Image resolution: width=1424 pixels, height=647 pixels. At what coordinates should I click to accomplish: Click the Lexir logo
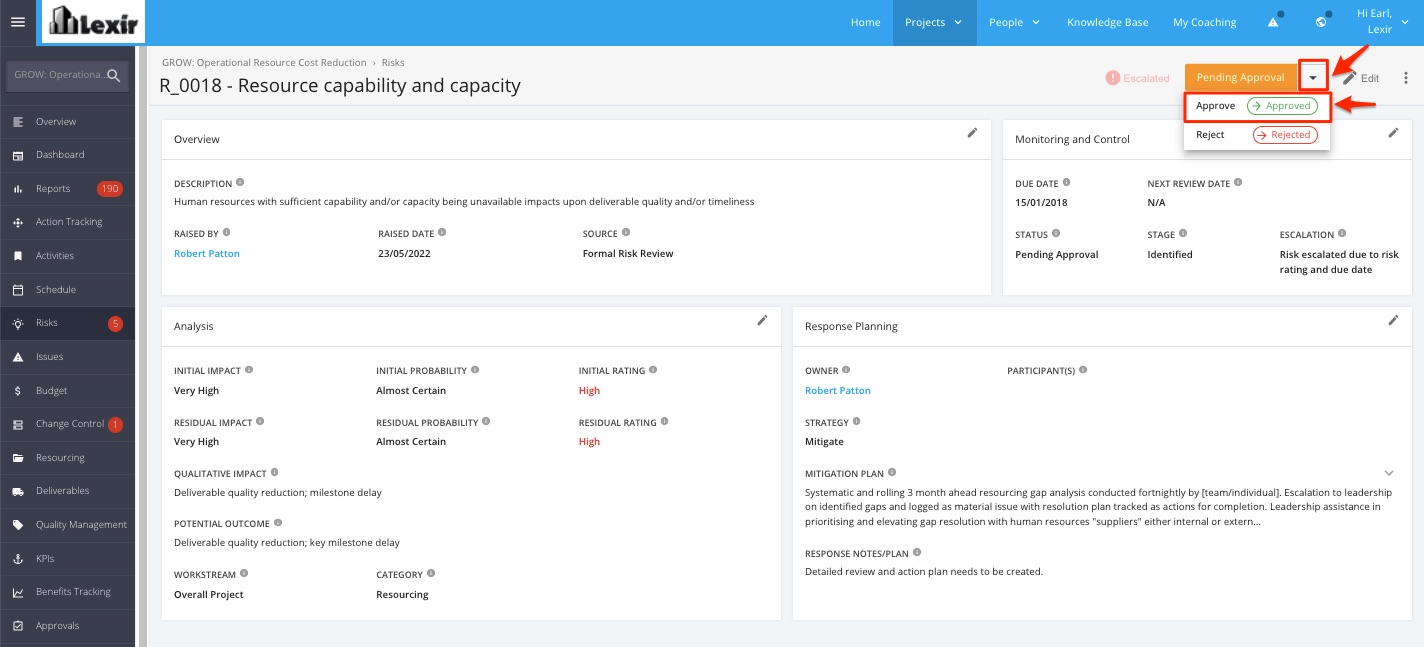(93, 22)
